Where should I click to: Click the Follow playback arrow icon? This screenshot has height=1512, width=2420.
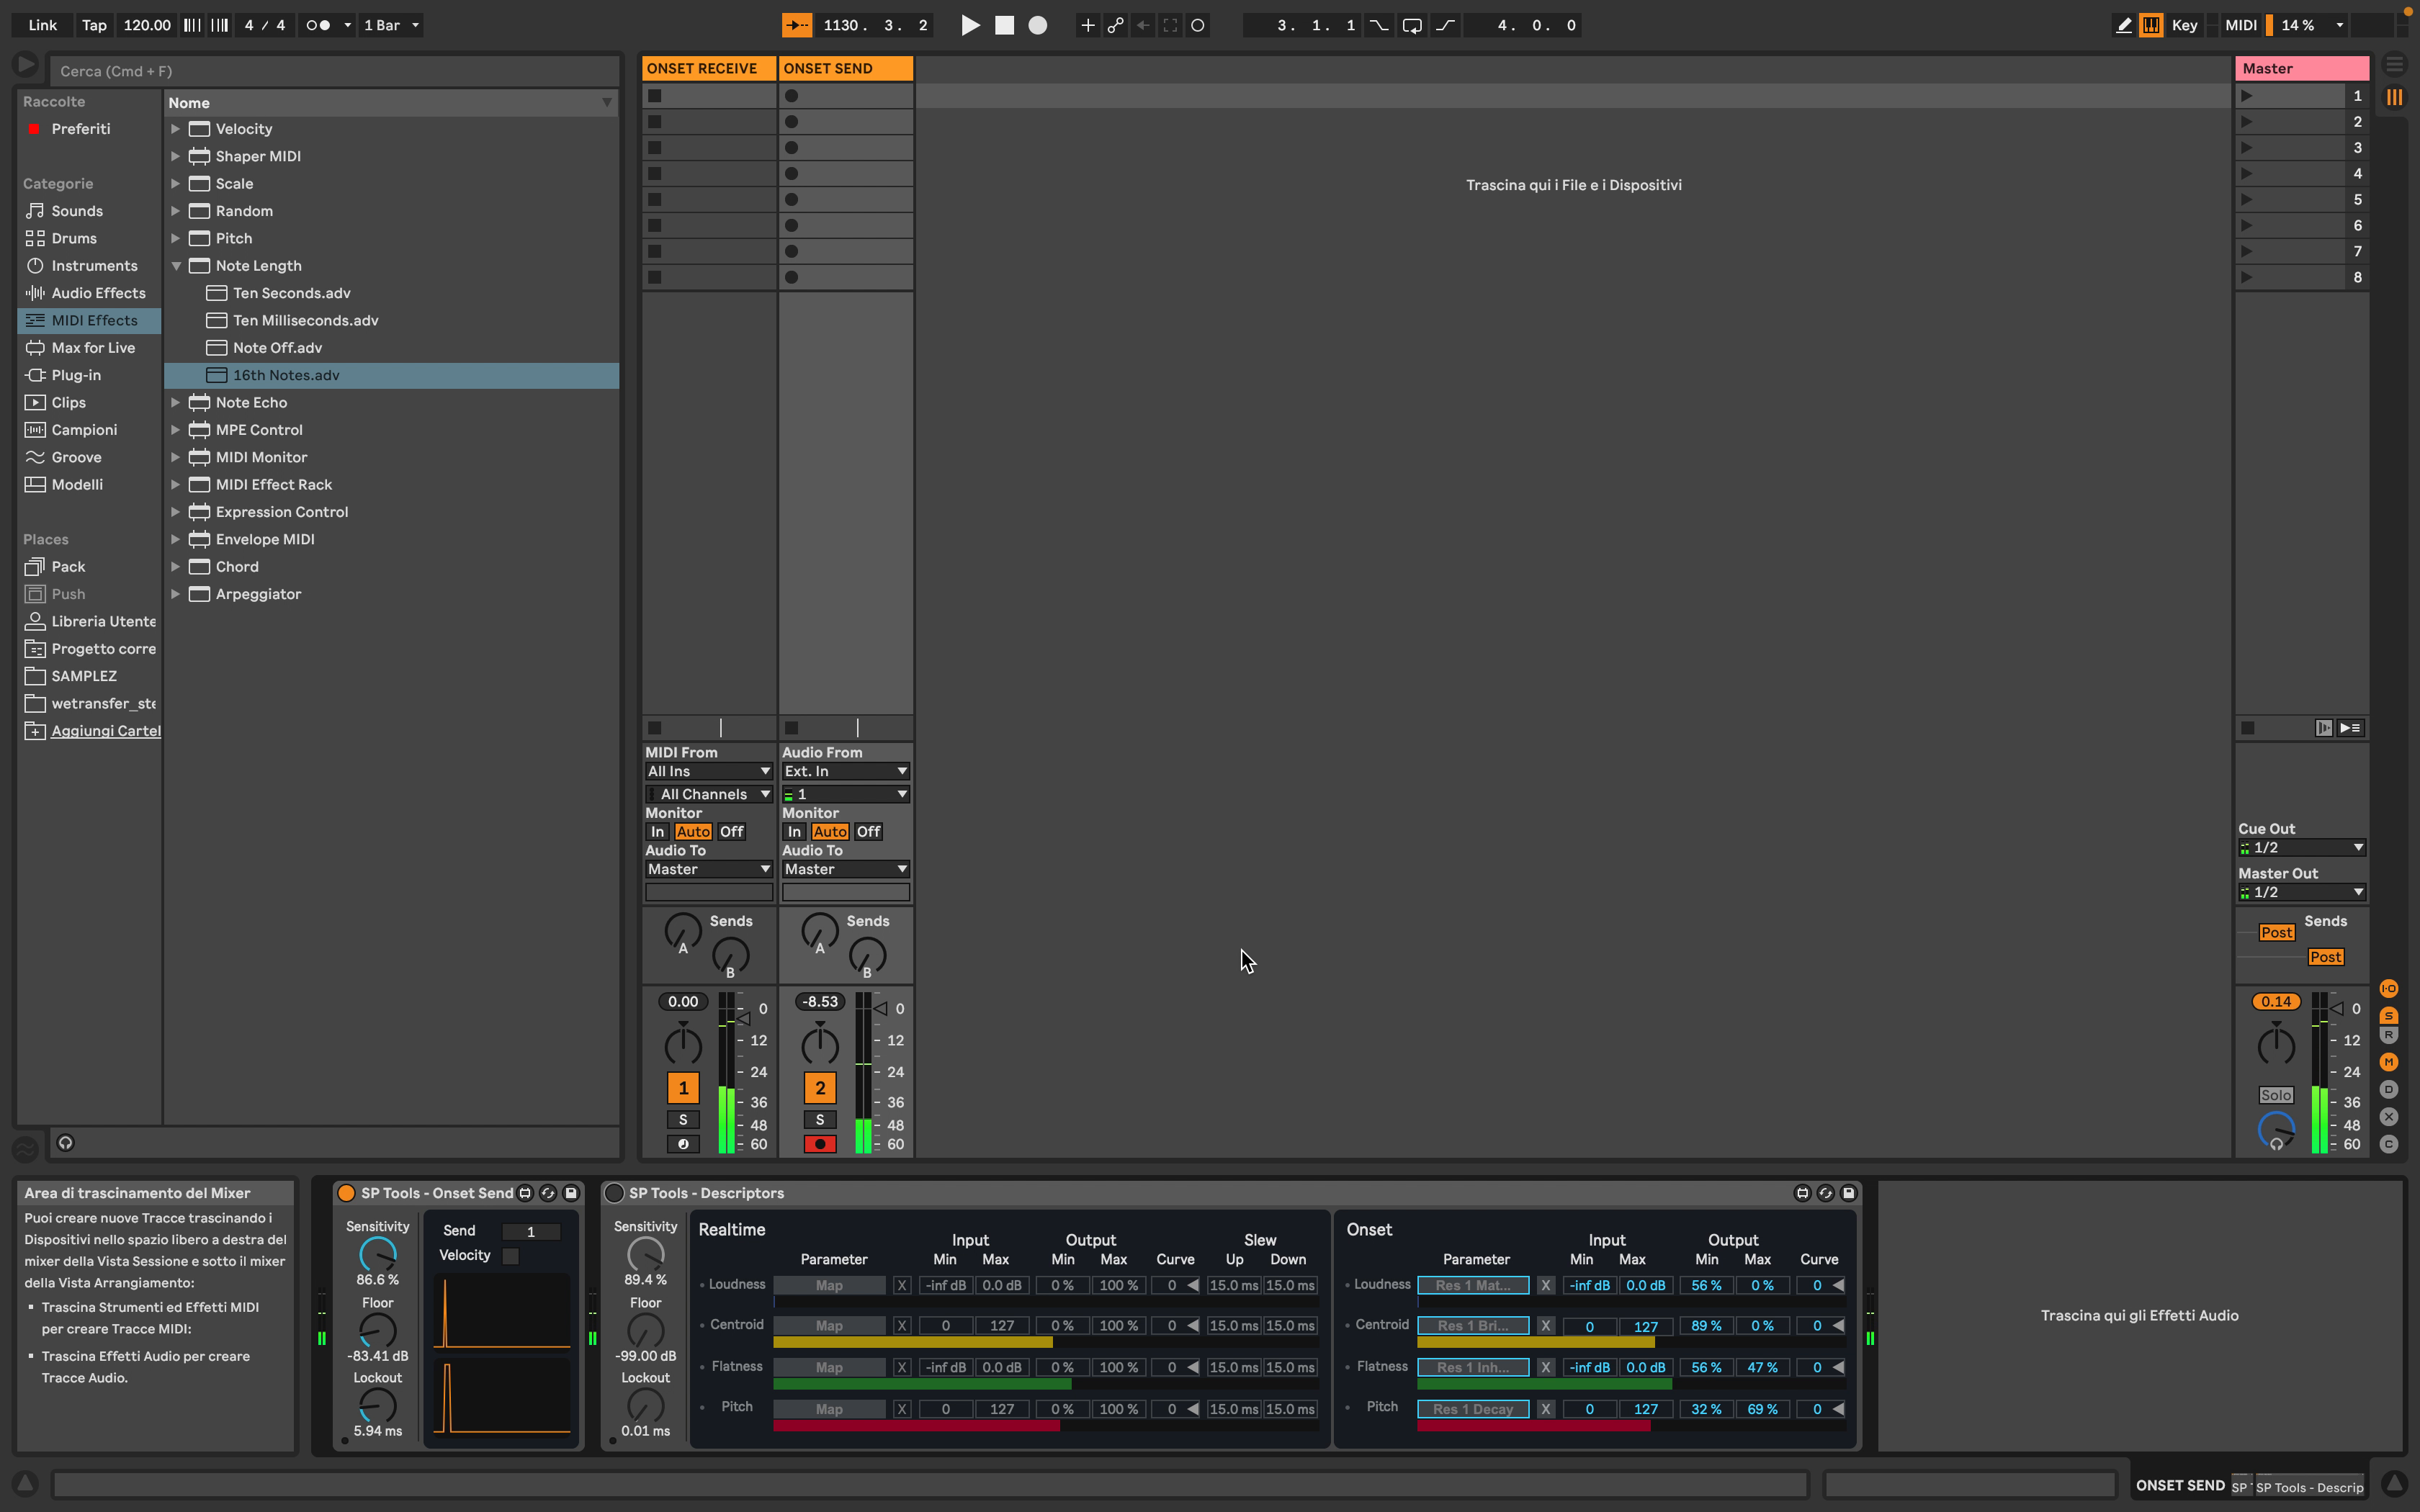[x=797, y=25]
